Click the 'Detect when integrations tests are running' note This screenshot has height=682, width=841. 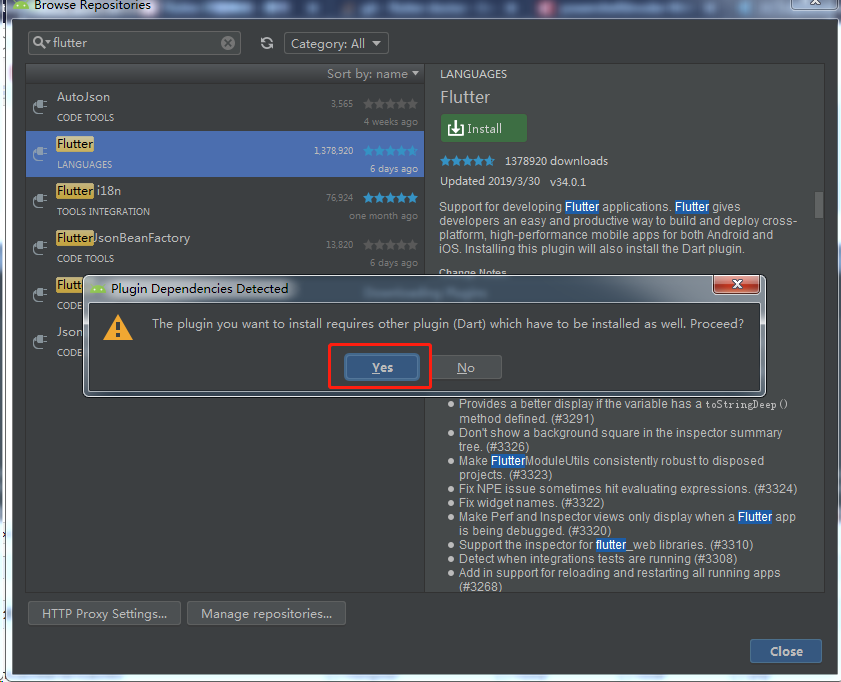coord(597,559)
